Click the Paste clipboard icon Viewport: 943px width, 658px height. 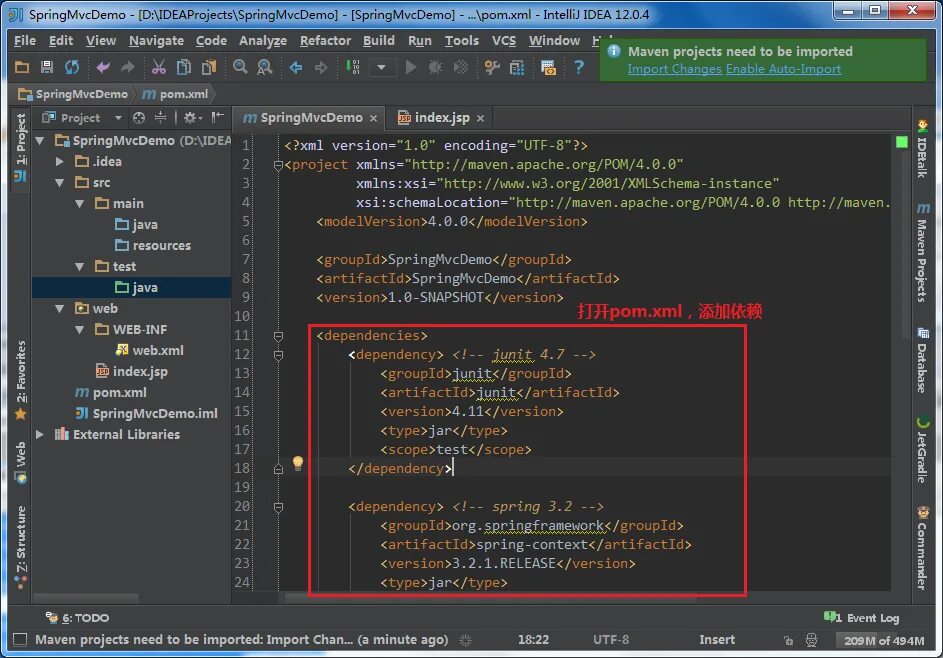209,67
